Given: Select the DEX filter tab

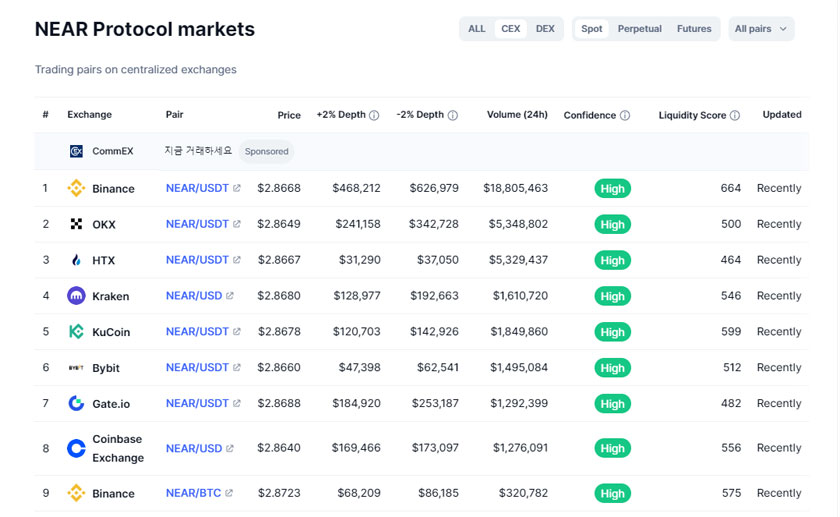Looking at the screenshot, I should point(545,29).
